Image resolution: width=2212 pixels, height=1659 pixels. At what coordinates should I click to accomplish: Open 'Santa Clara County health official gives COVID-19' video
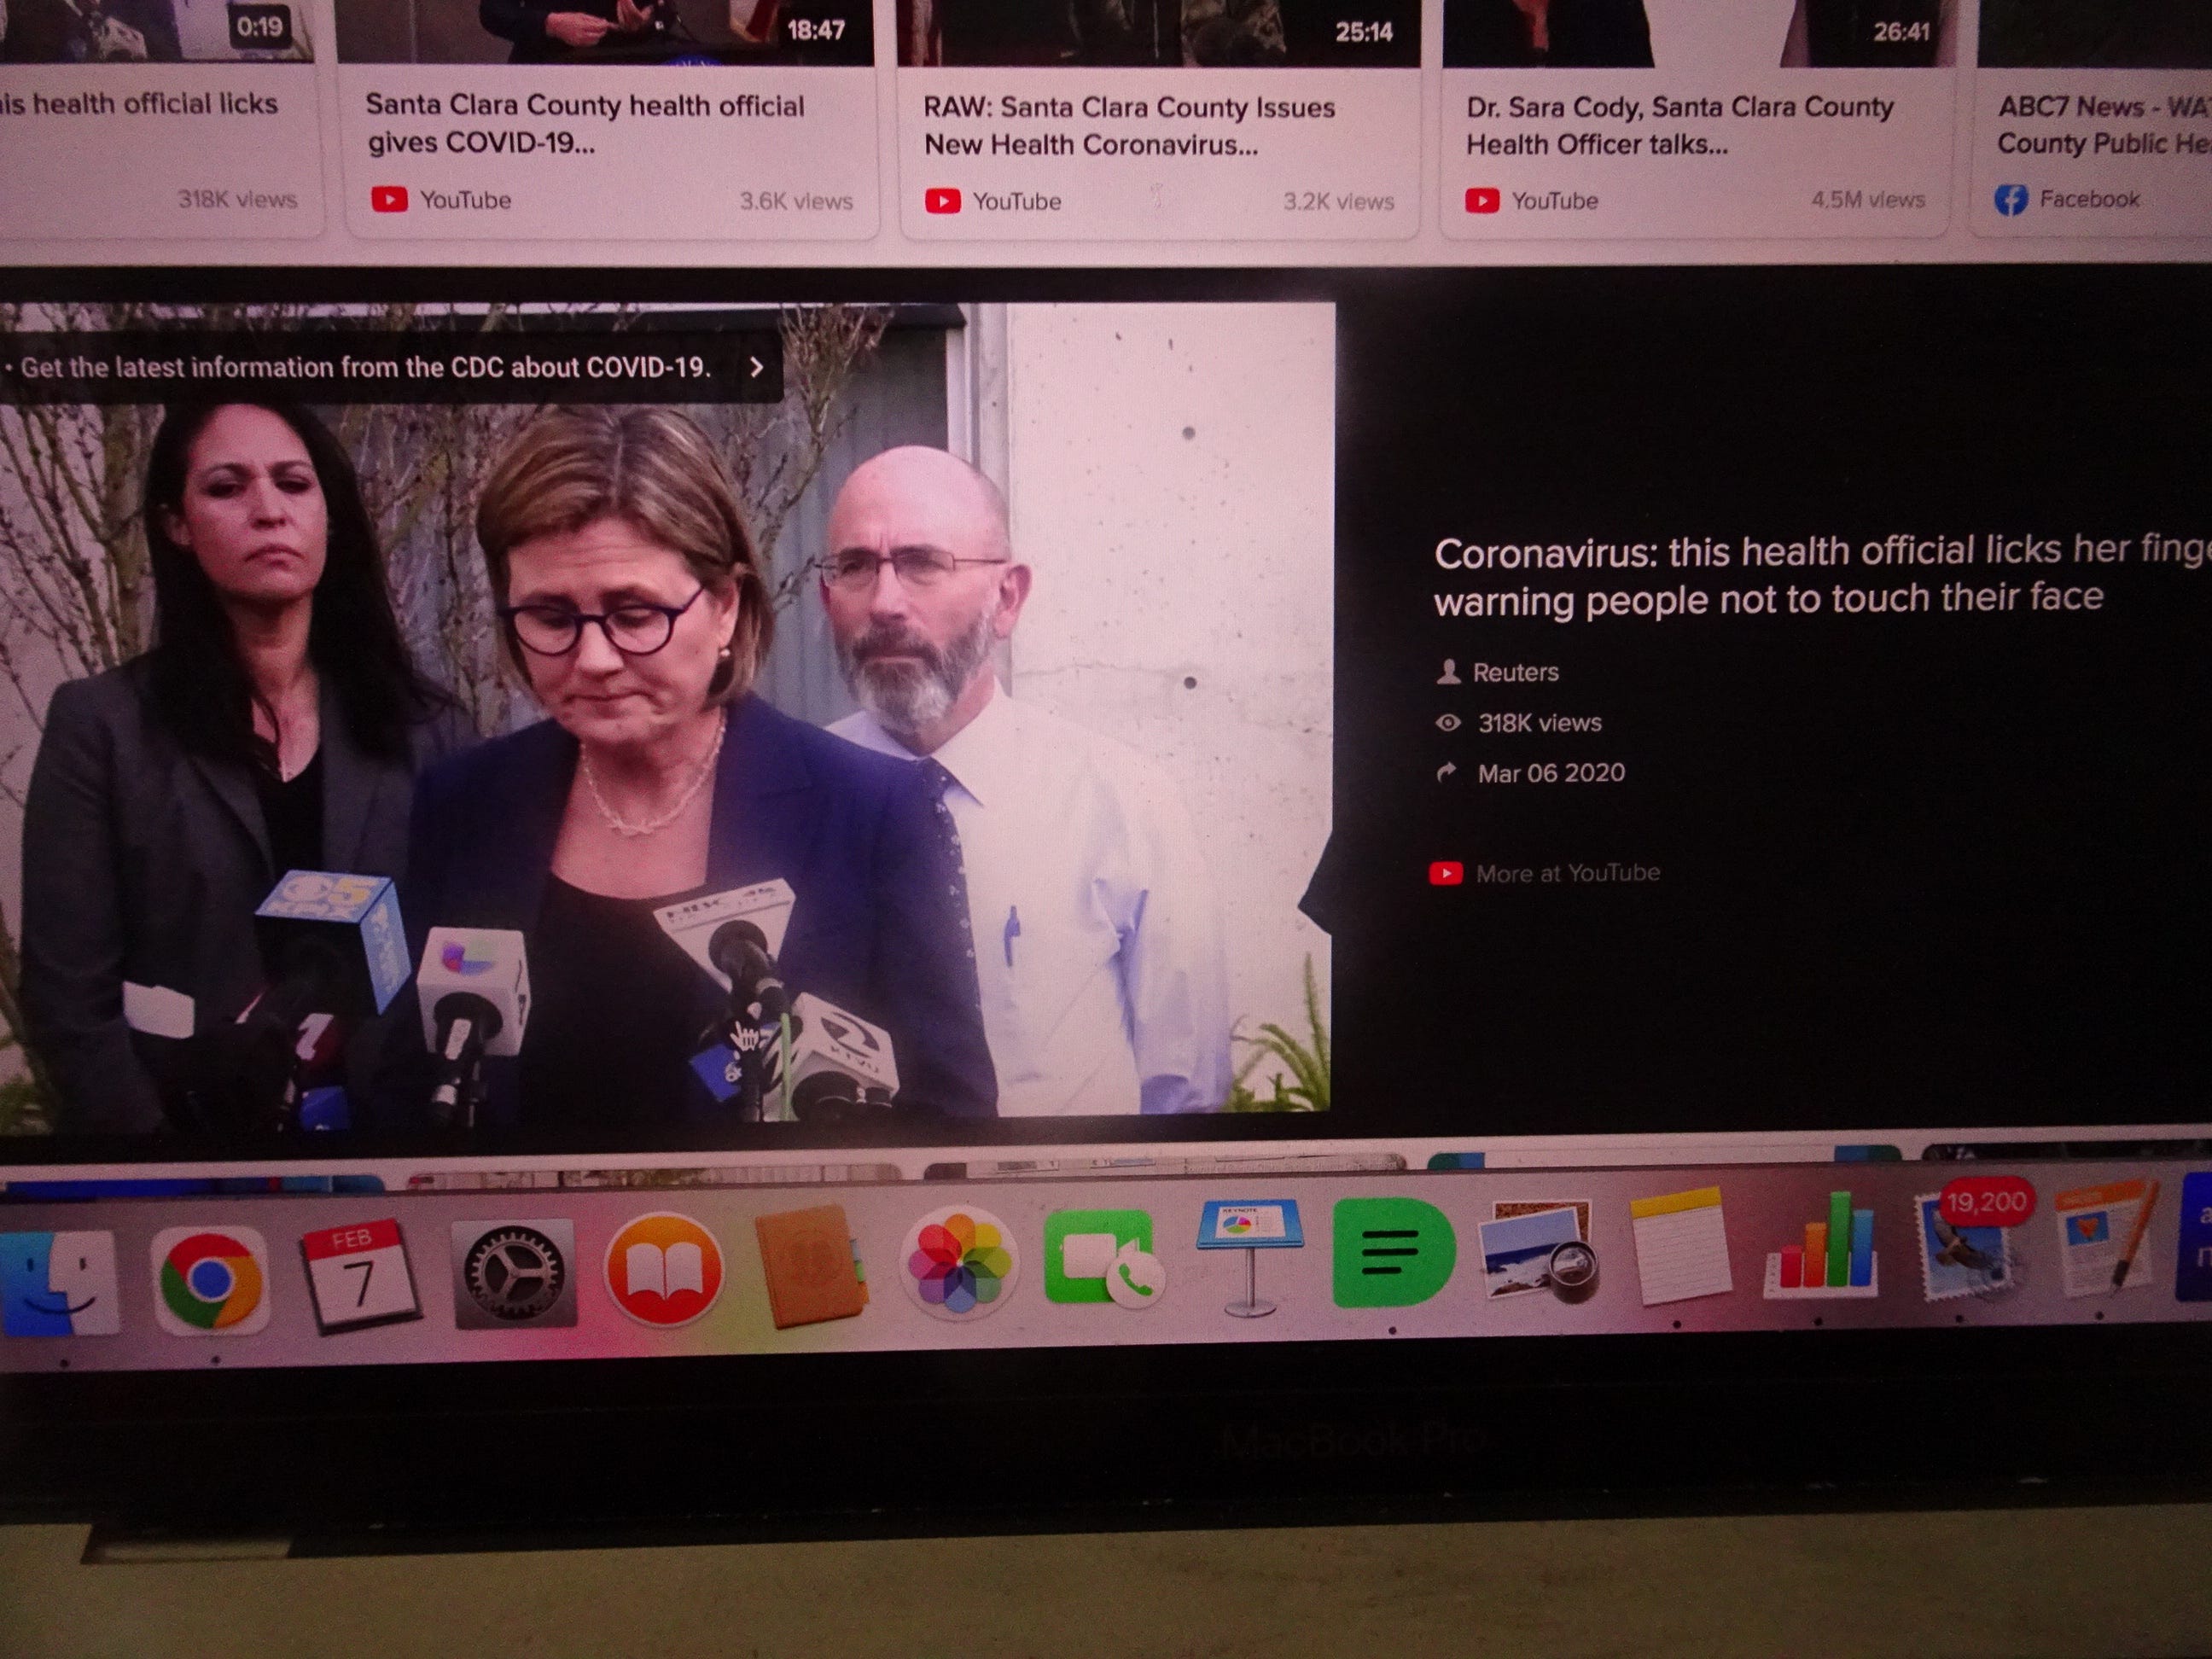(585, 123)
